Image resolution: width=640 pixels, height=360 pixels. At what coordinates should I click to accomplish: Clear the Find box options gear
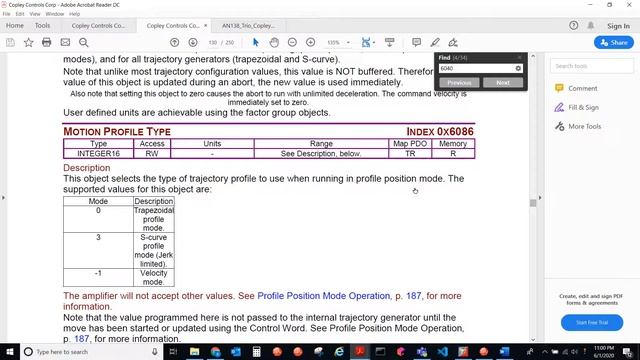point(518,69)
